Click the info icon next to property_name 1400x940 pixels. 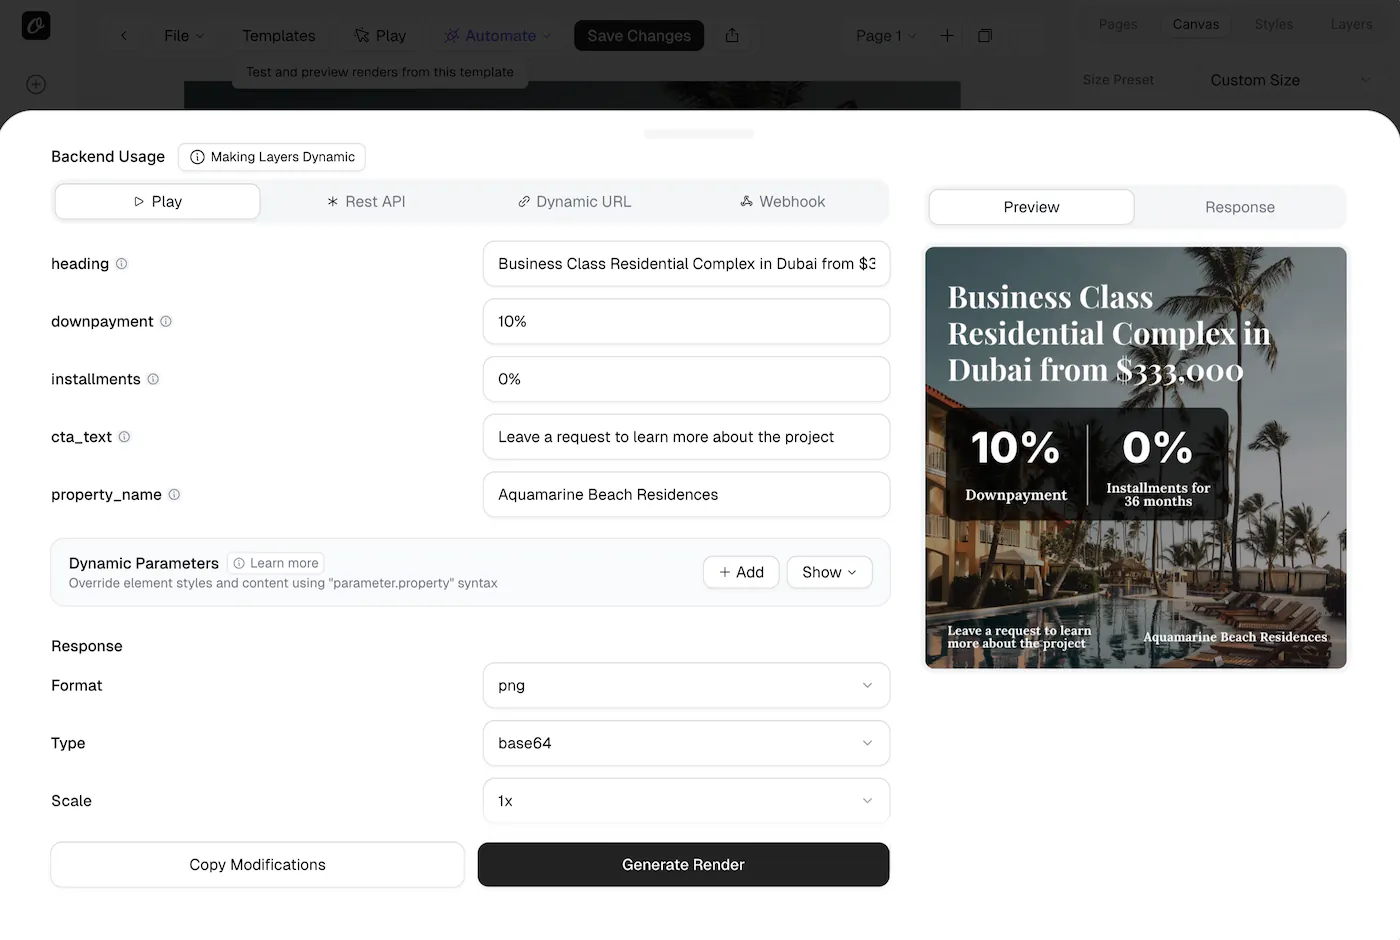(174, 494)
